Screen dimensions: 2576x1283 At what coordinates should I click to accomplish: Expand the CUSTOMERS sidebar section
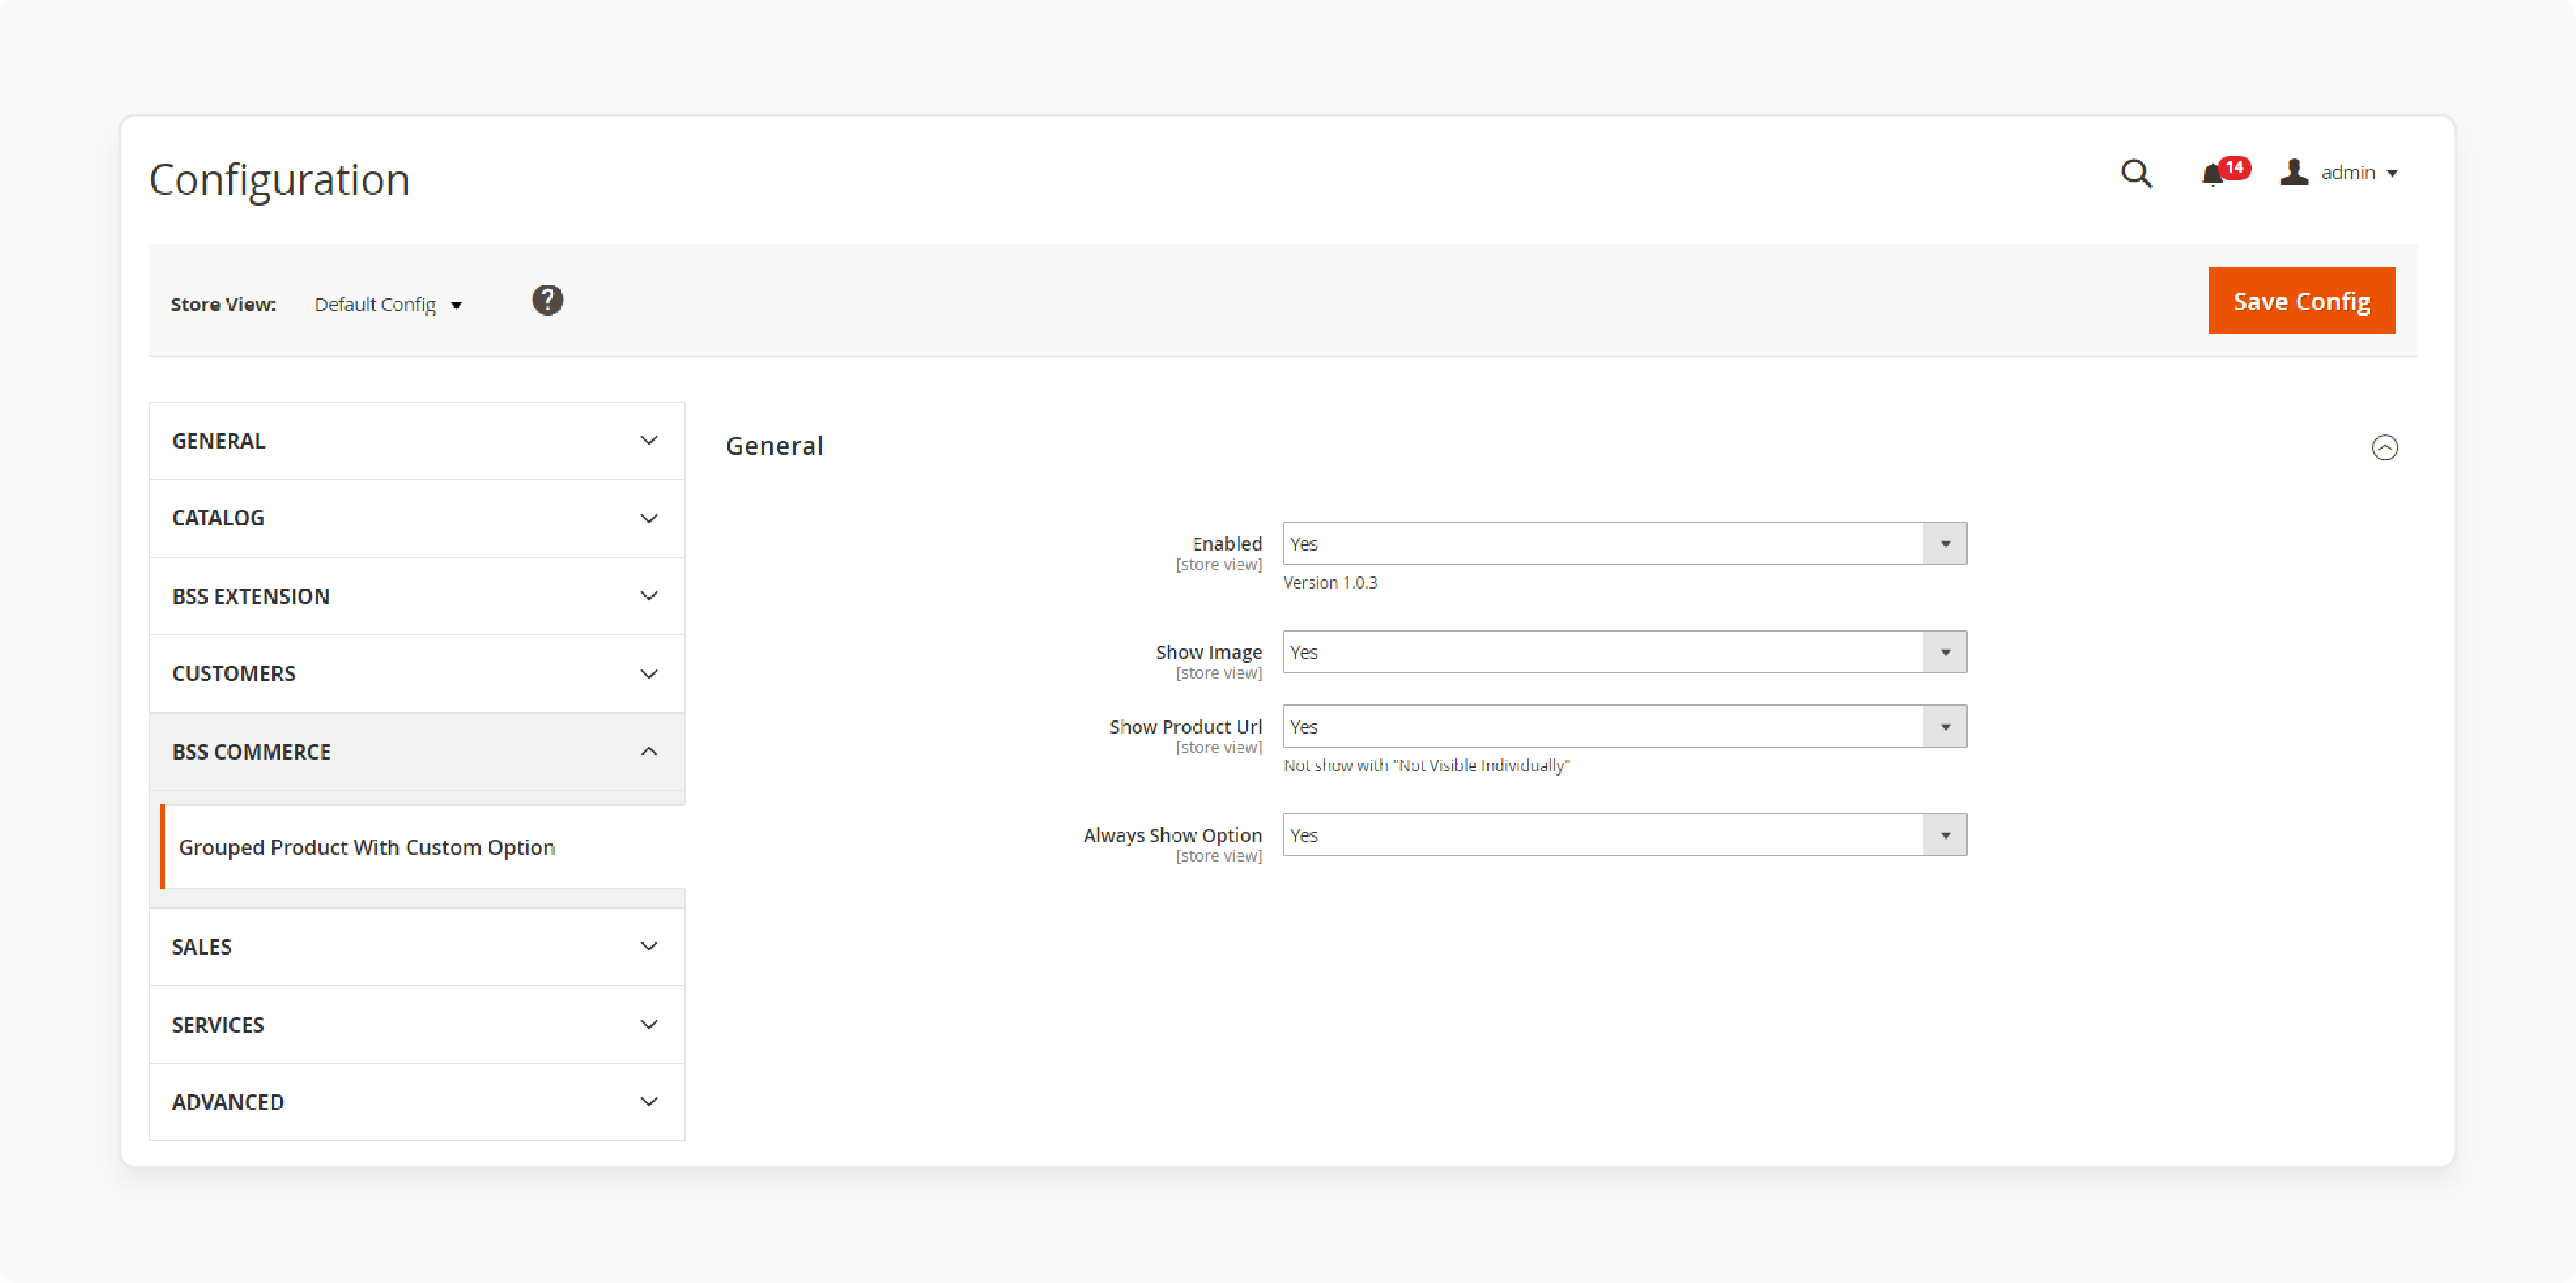tap(417, 674)
